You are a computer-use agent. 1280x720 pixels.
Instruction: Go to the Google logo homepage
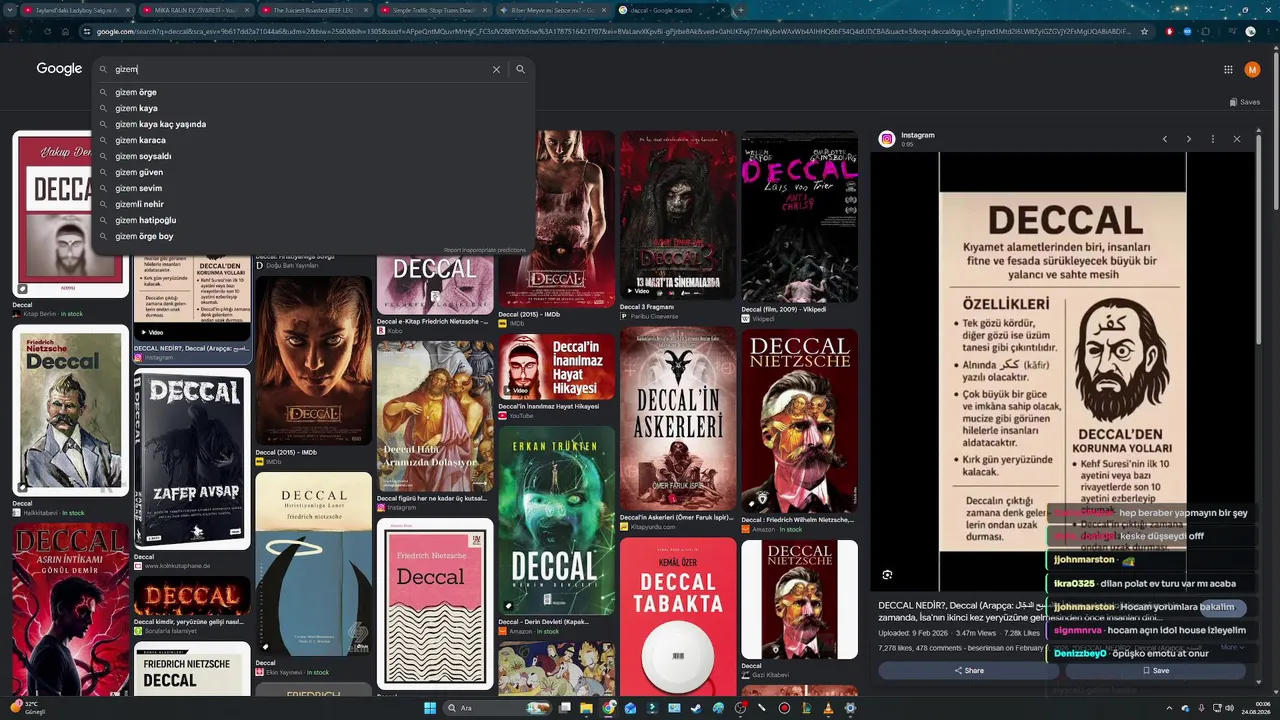pos(59,69)
